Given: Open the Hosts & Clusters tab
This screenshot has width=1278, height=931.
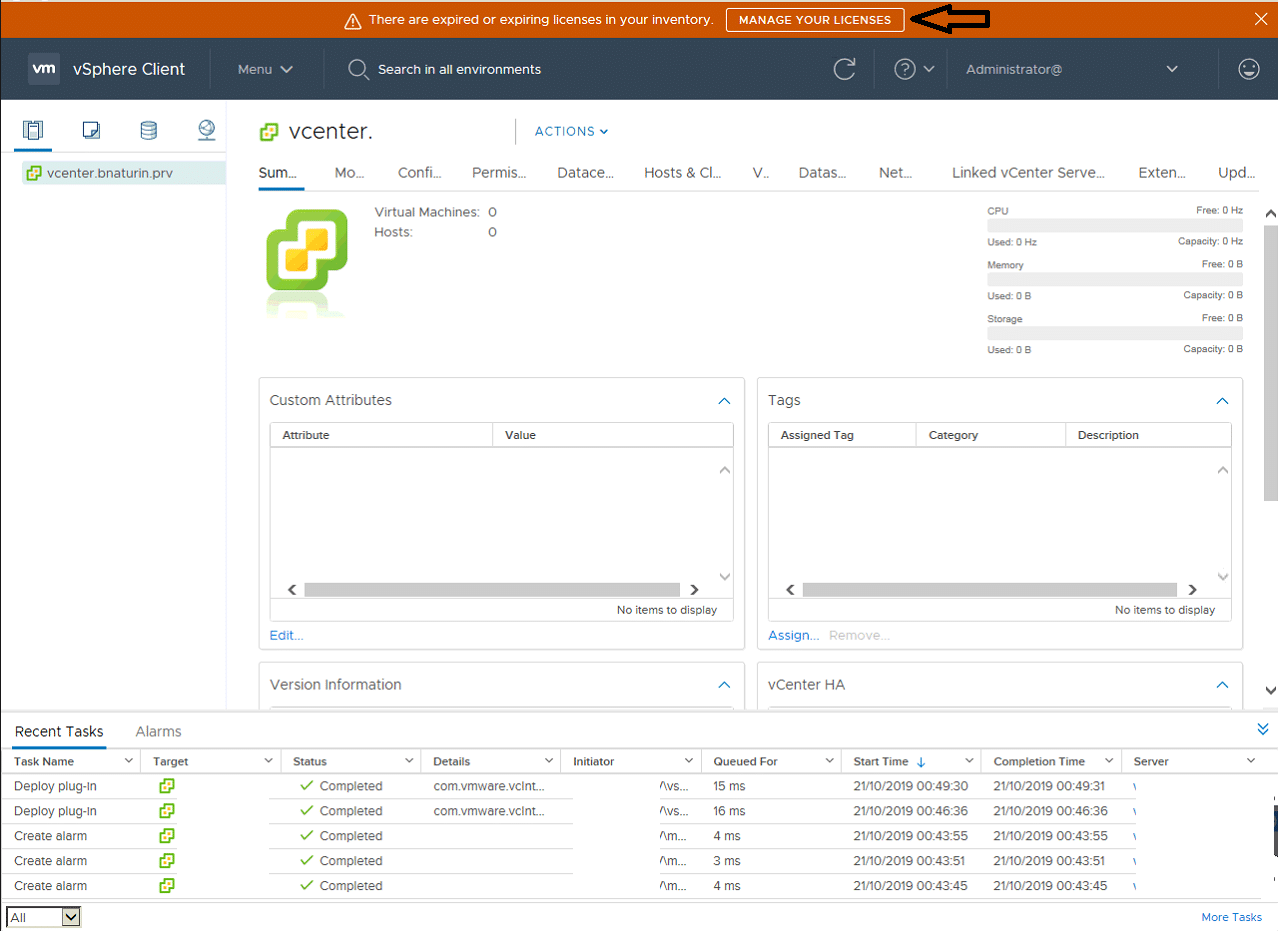Looking at the screenshot, I should pyautogui.click(x=682, y=172).
